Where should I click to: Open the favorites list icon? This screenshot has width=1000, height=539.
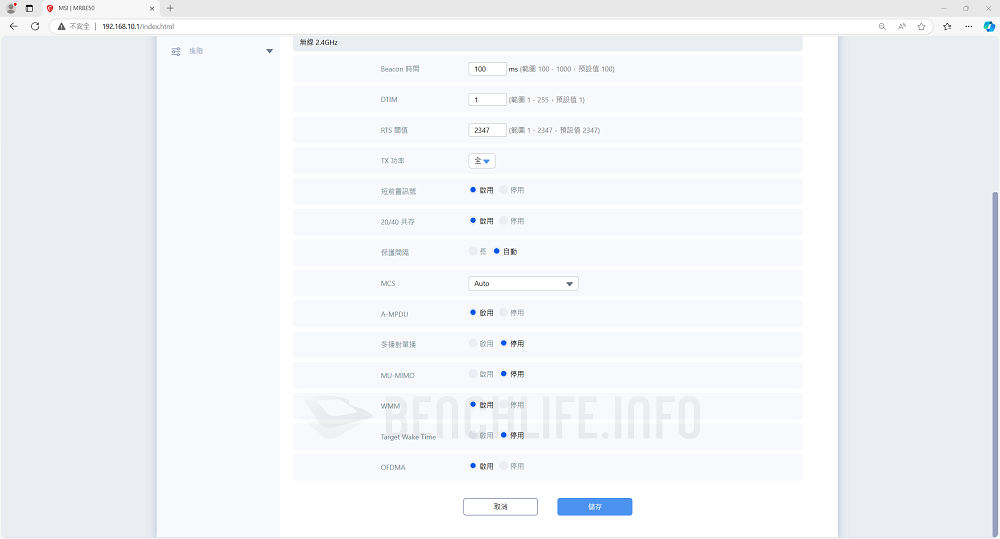(x=947, y=26)
